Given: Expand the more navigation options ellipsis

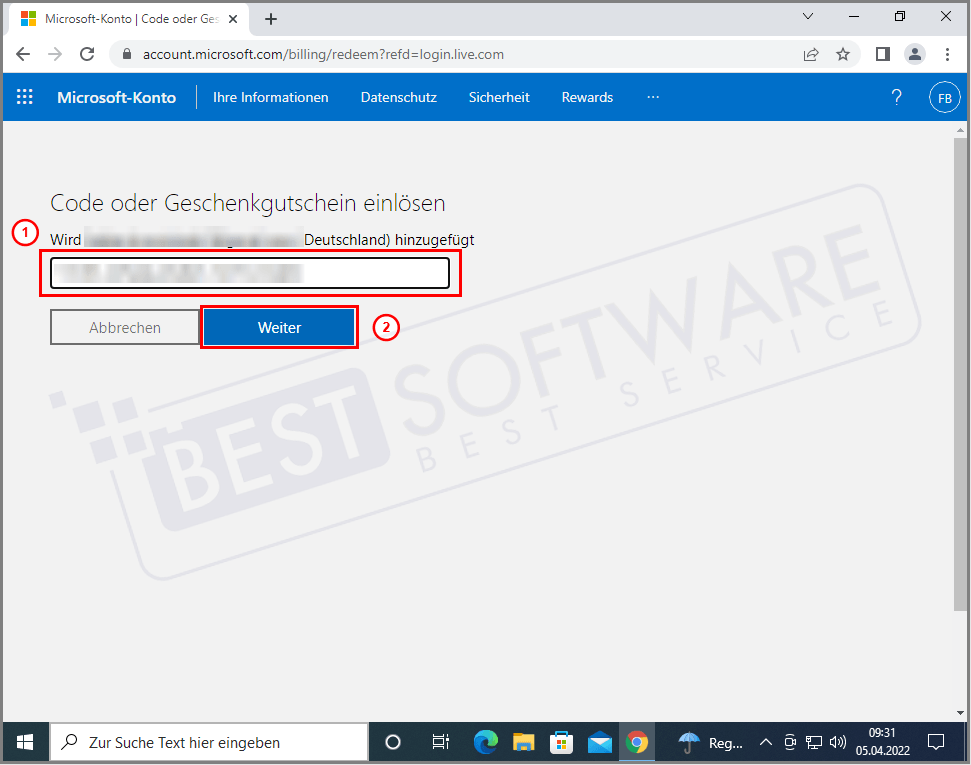Looking at the screenshot, I should [653, 97].
